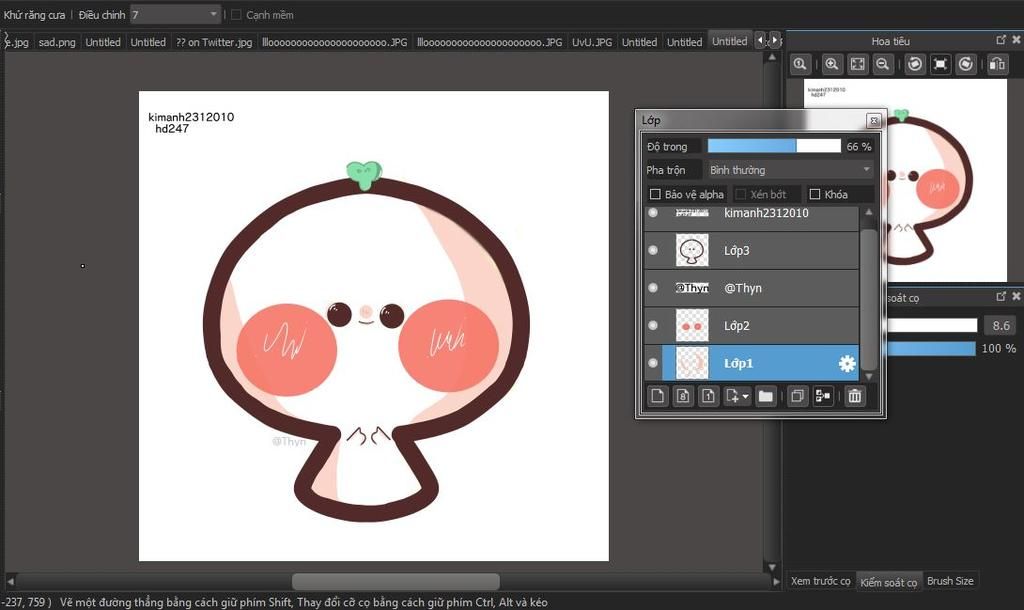Click the Độ trong opacity slider

774,146
